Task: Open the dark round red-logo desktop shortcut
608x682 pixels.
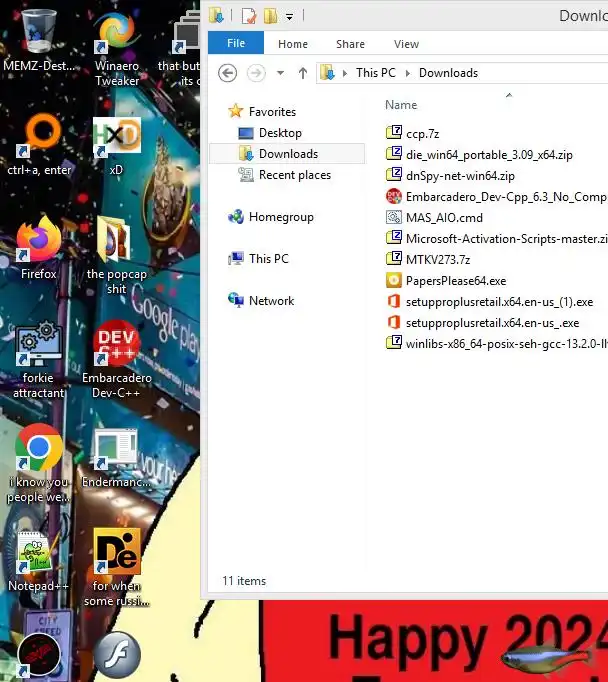Action: [x=39, y=656]
